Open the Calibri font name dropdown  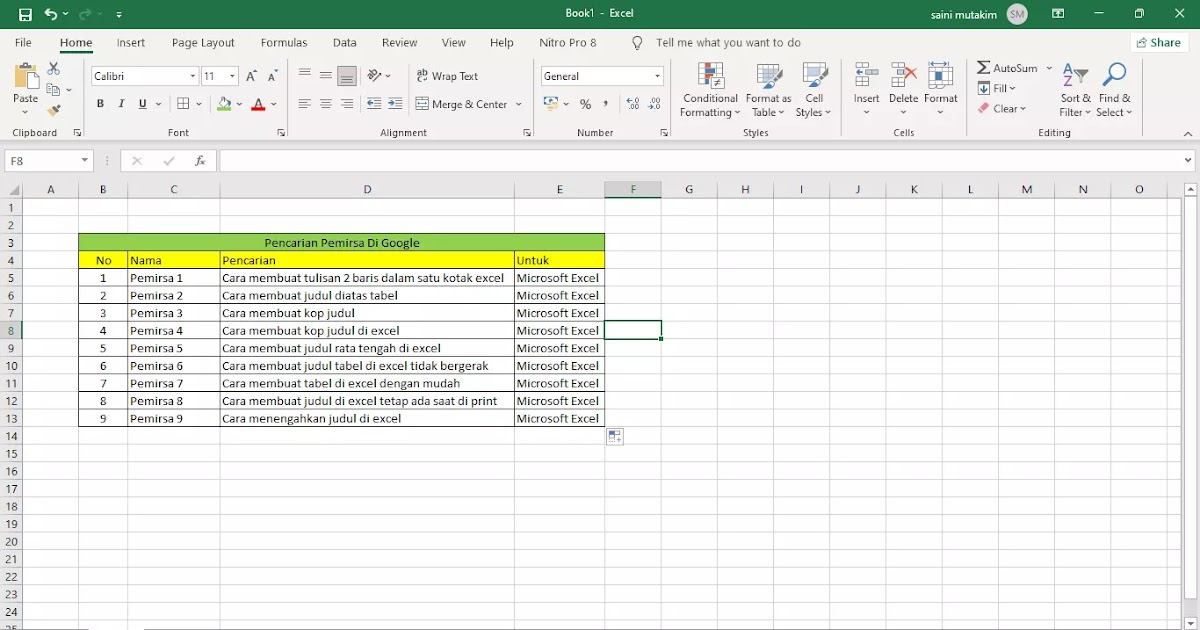point(193,76)
